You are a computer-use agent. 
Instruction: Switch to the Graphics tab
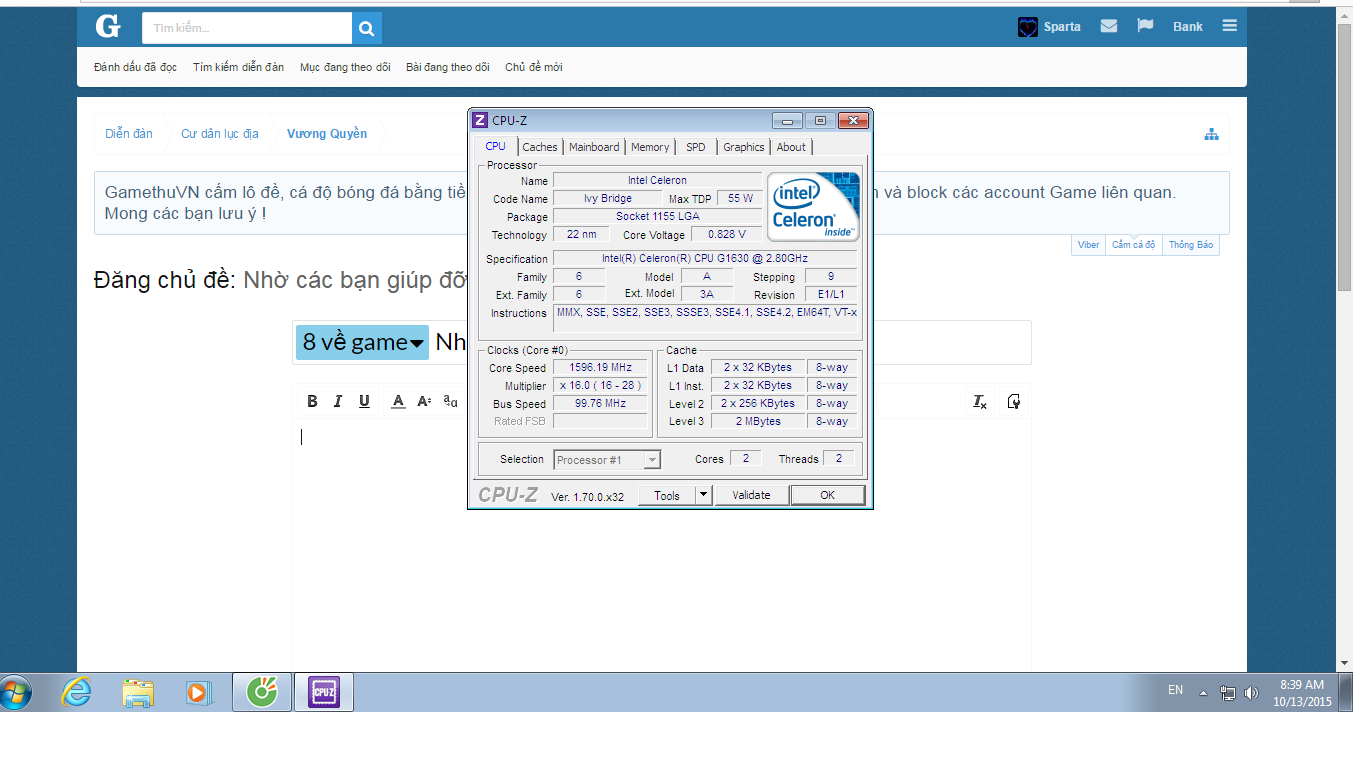click(744, 147)
